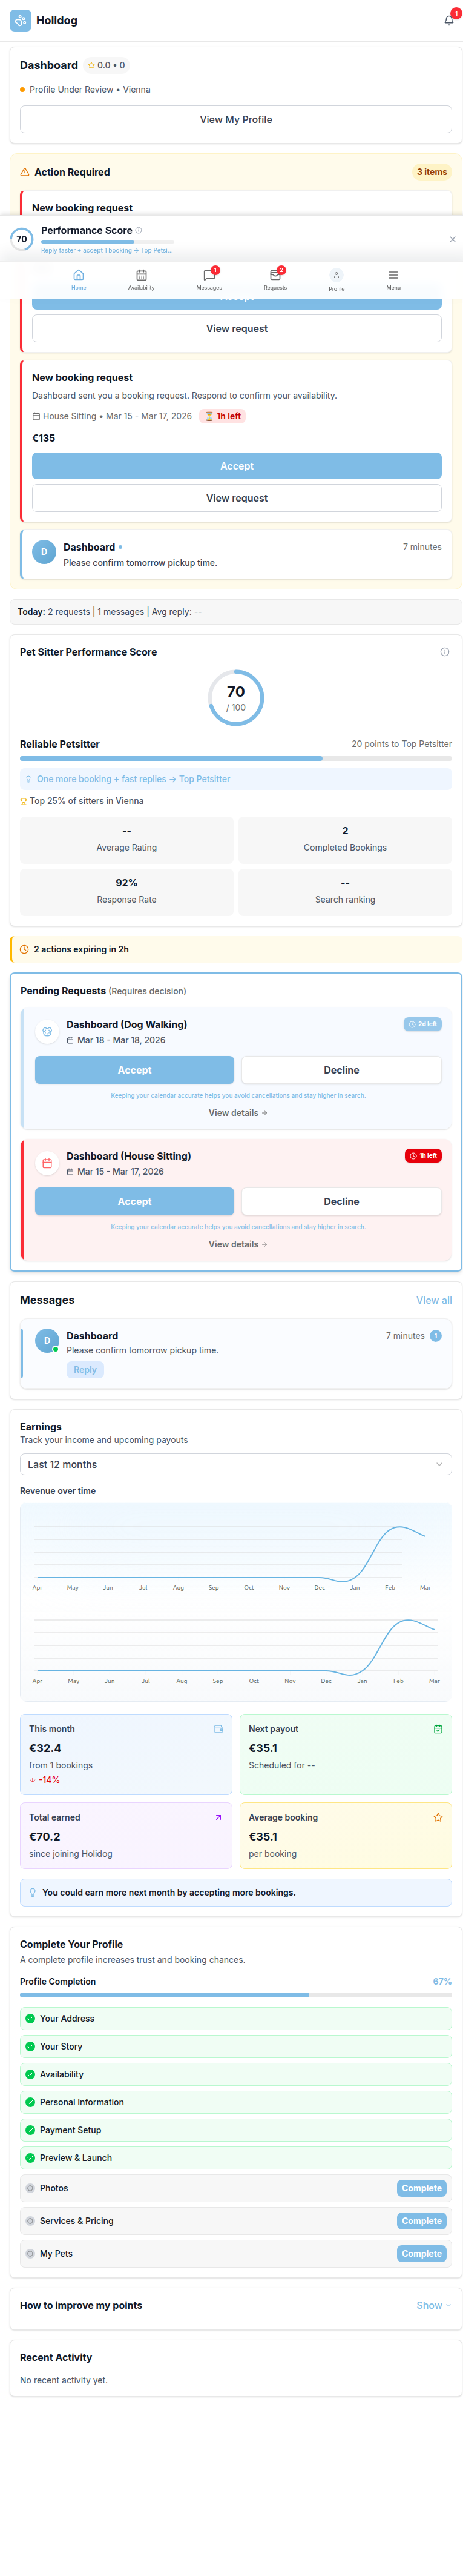Screen dimensions: 463x2576
Task: Decline the House Sitting pending request
Action: 341,1201
